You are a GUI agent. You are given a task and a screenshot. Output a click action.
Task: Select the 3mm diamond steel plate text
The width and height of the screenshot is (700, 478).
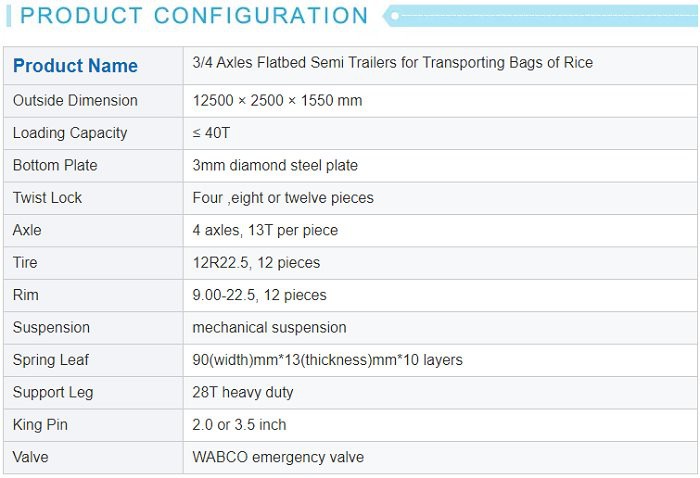pos(275,165)
